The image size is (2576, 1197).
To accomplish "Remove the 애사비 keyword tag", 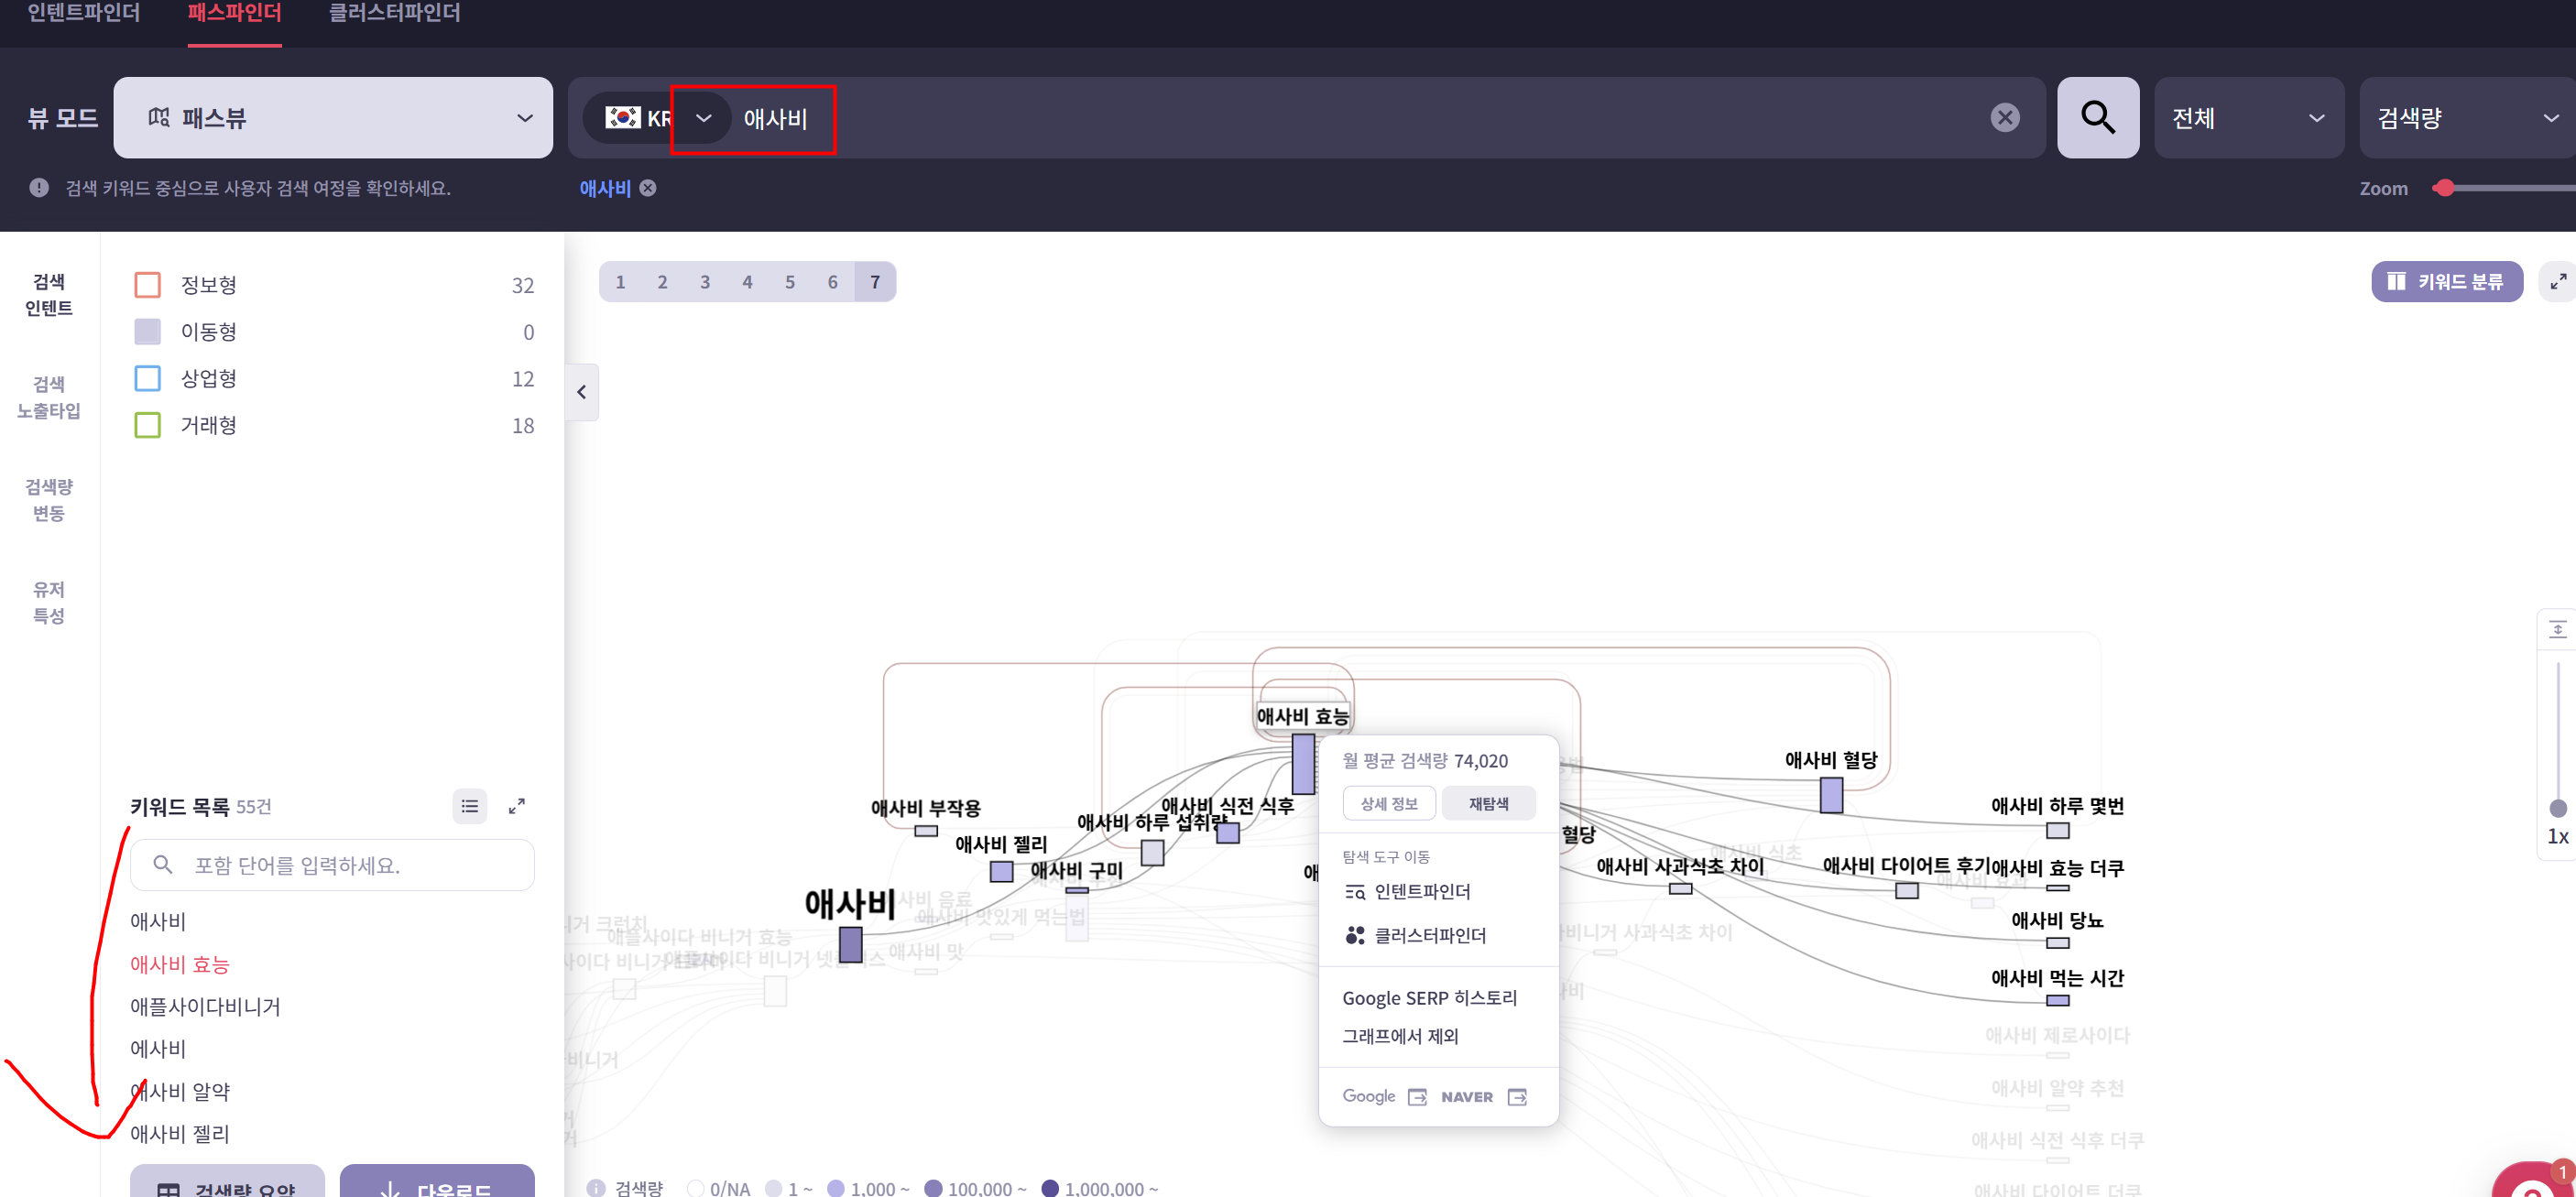I will (648, 188).
